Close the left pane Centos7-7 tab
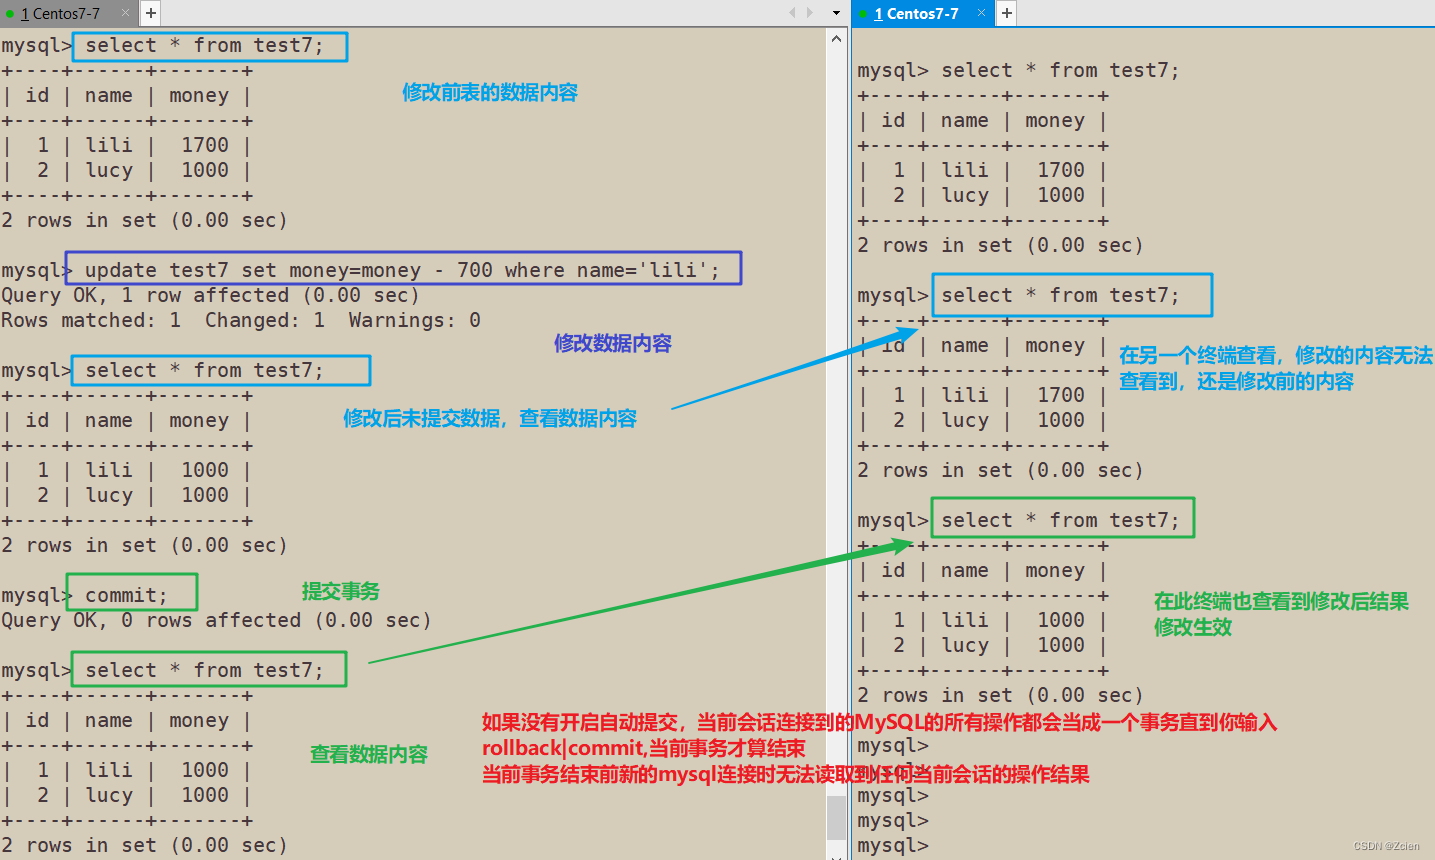1435x860 pixels. 125,13
